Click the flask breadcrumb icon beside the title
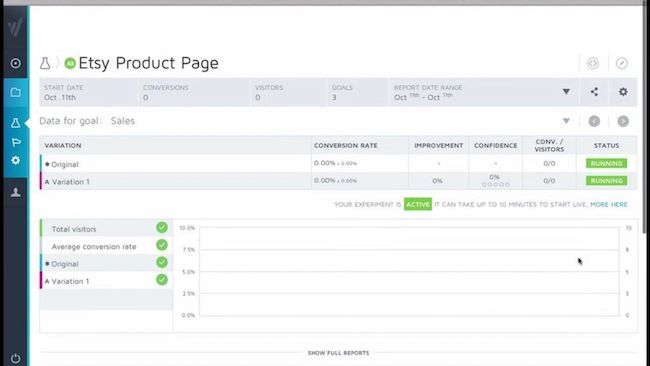The image size is (650, 366). pos(45,63)
